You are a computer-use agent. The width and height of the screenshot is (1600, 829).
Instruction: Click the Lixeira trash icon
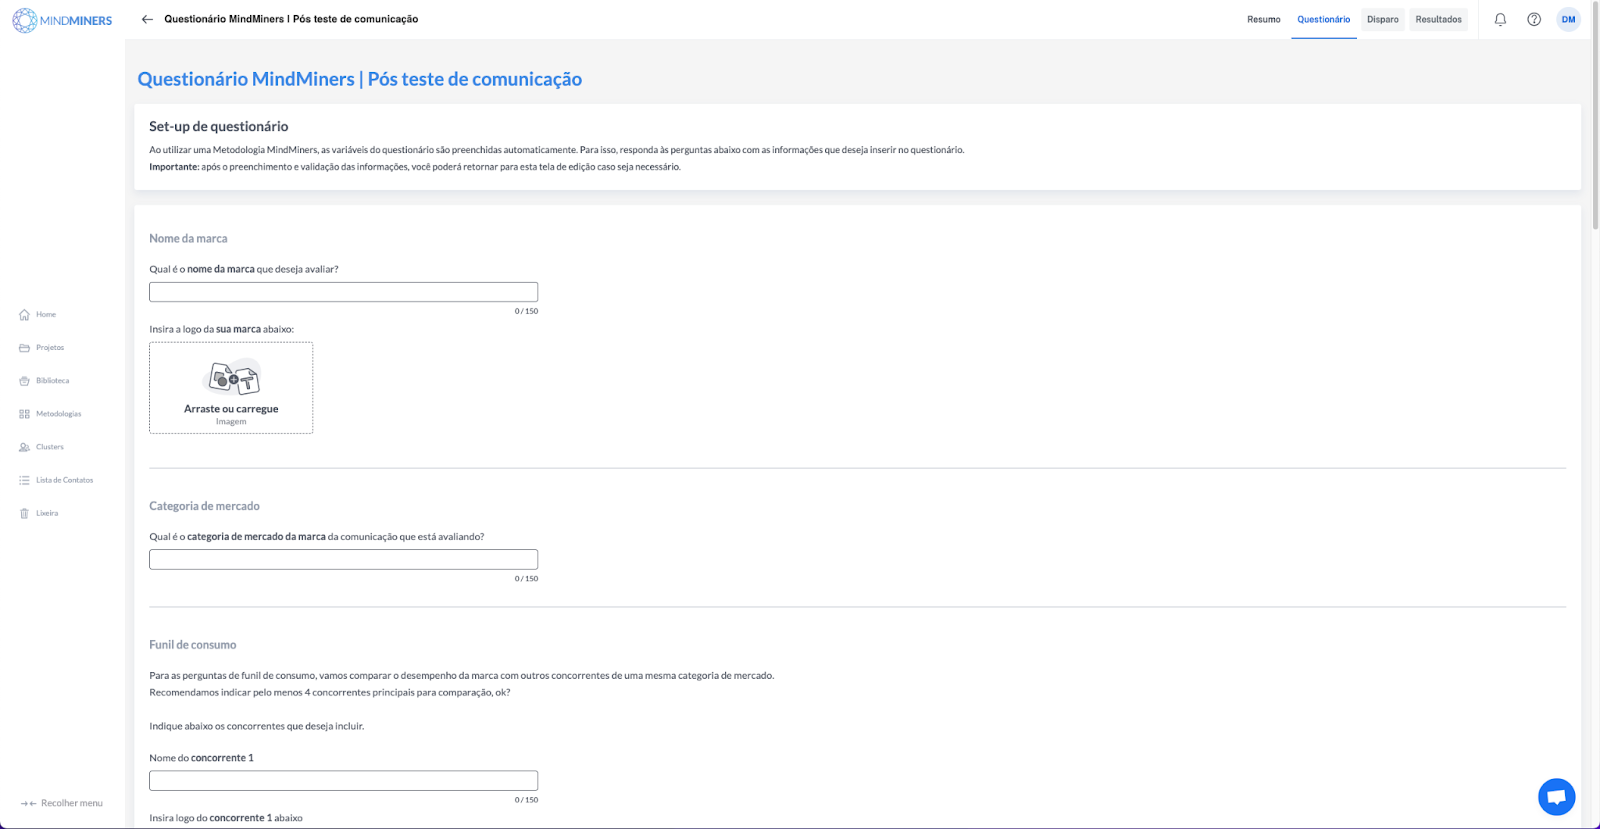coord(24,513)
